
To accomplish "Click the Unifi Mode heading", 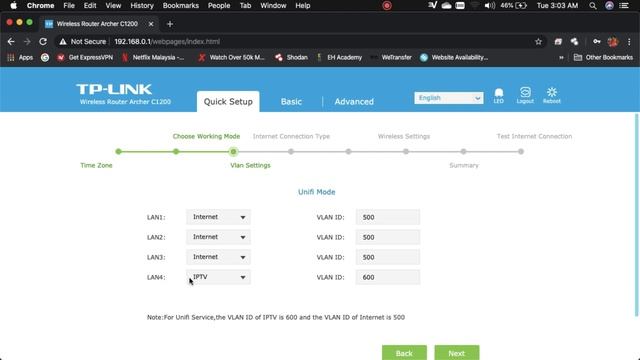I will [x=316, y=192].
